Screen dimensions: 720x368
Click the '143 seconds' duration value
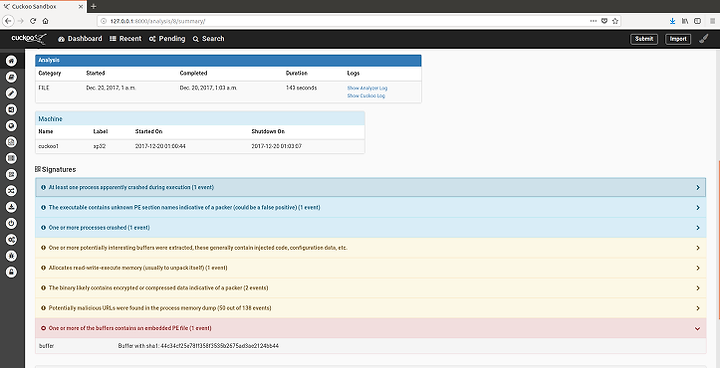tap(301, 88)
